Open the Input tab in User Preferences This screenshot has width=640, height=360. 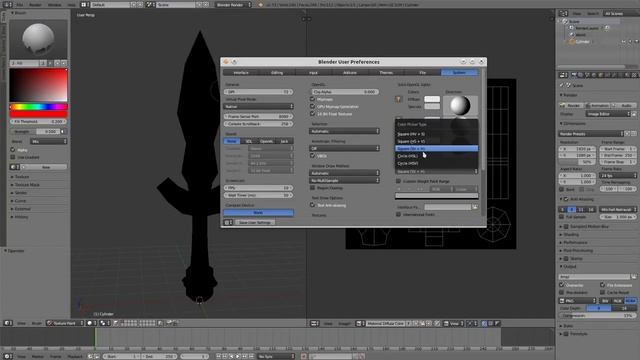313,73
